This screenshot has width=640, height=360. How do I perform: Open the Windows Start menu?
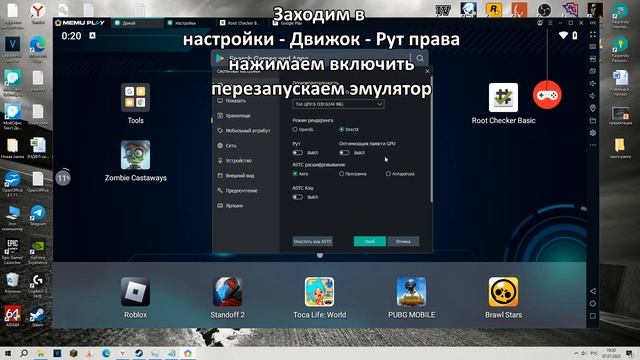click(8, 353)
